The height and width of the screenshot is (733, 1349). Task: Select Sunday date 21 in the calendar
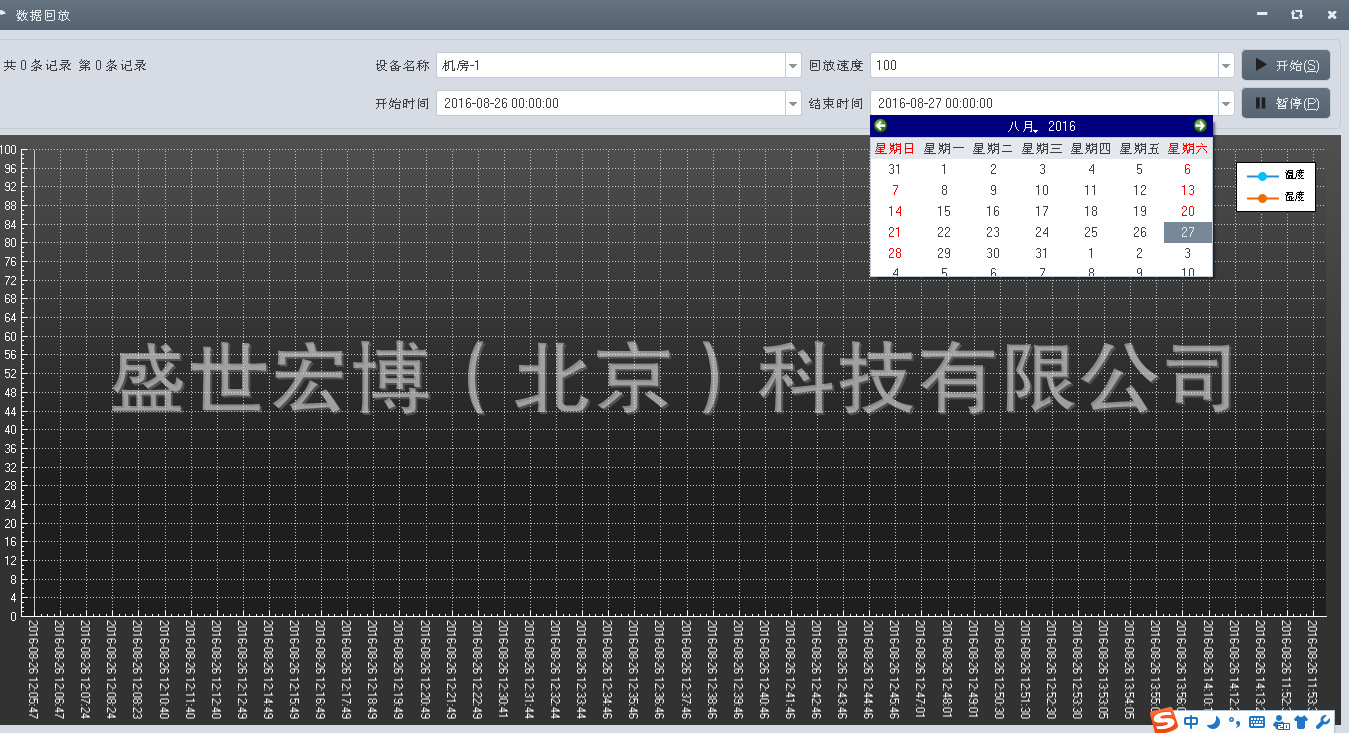click(x=895, y=232)
